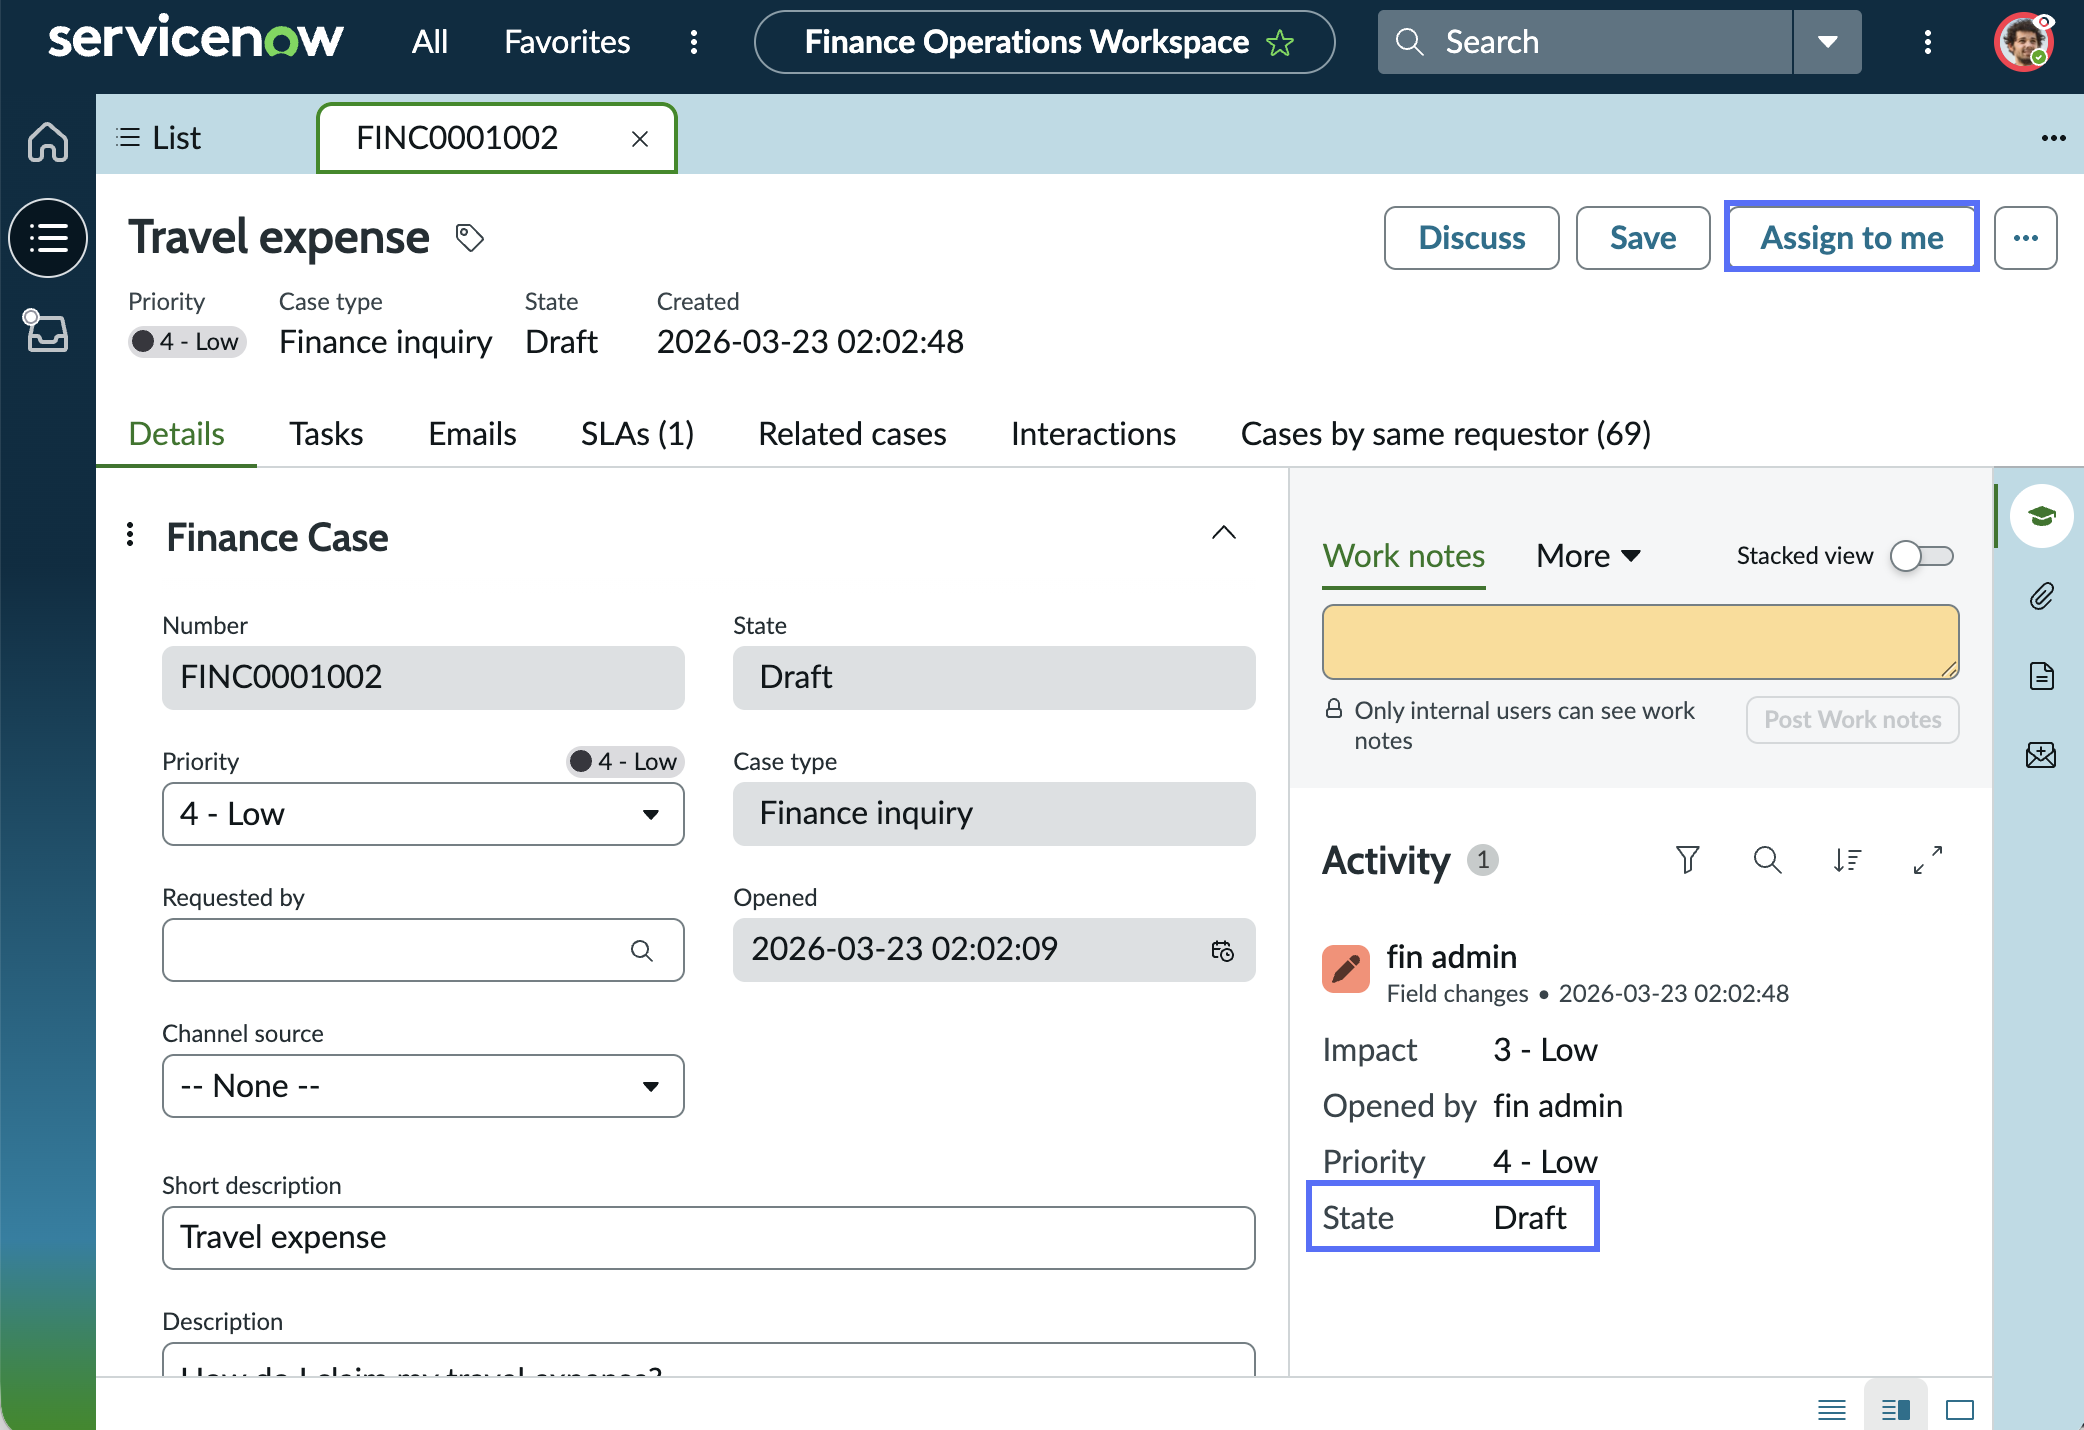Click the Assign to me button

(1852, 238)
